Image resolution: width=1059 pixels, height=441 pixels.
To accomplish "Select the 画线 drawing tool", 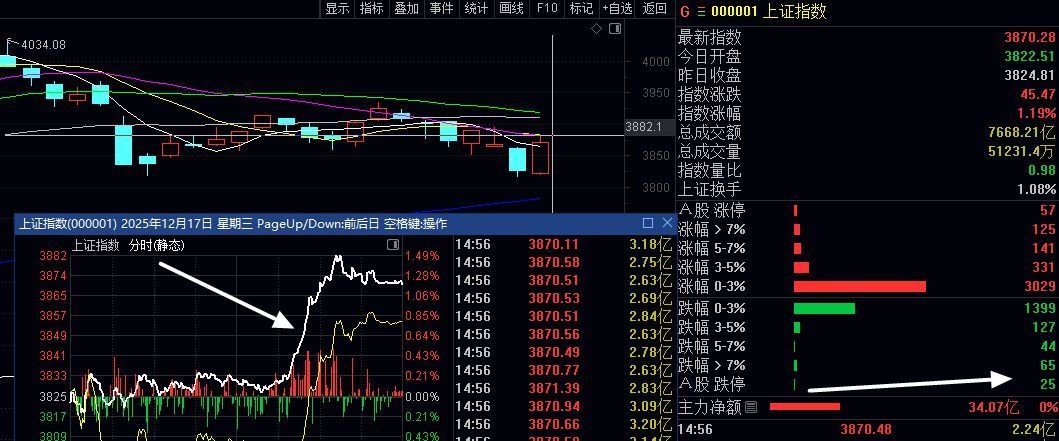I will (511, 9).
